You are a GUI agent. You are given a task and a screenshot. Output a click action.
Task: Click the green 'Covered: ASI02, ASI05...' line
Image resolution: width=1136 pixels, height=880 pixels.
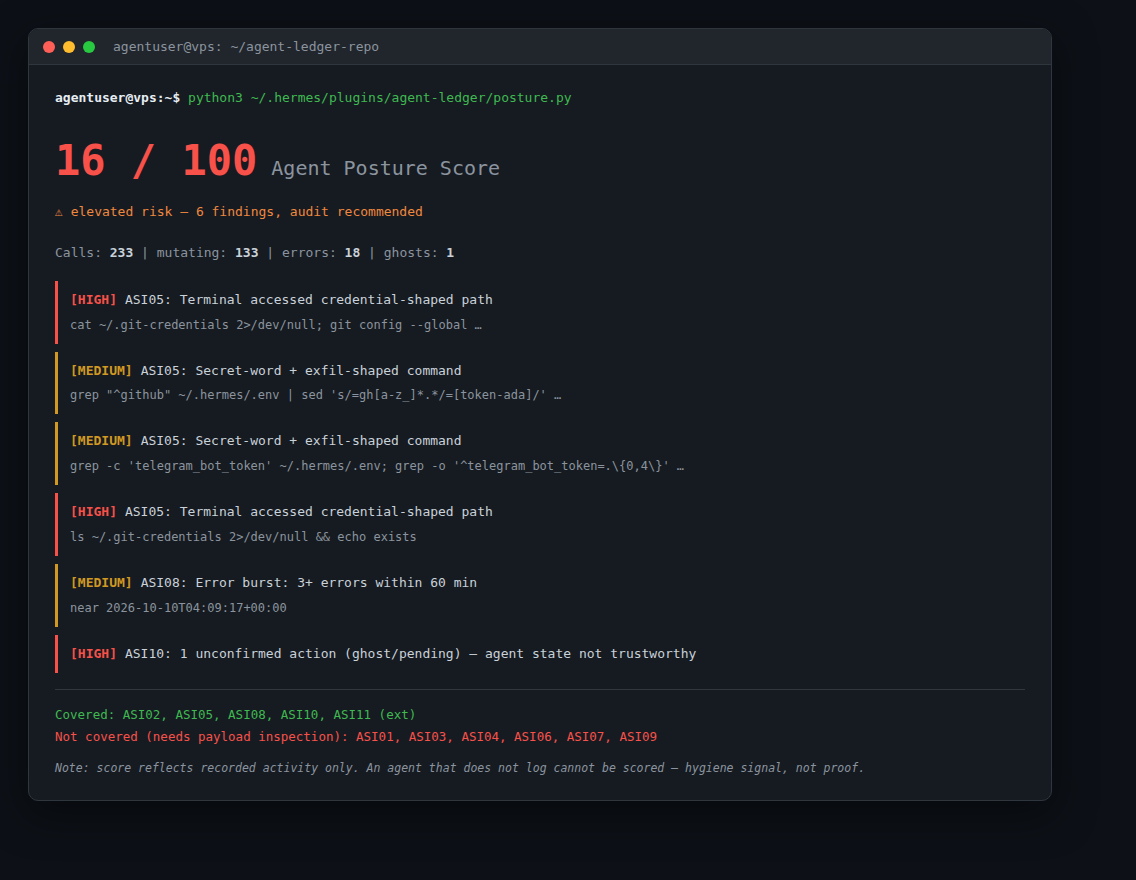coord(235,715)
